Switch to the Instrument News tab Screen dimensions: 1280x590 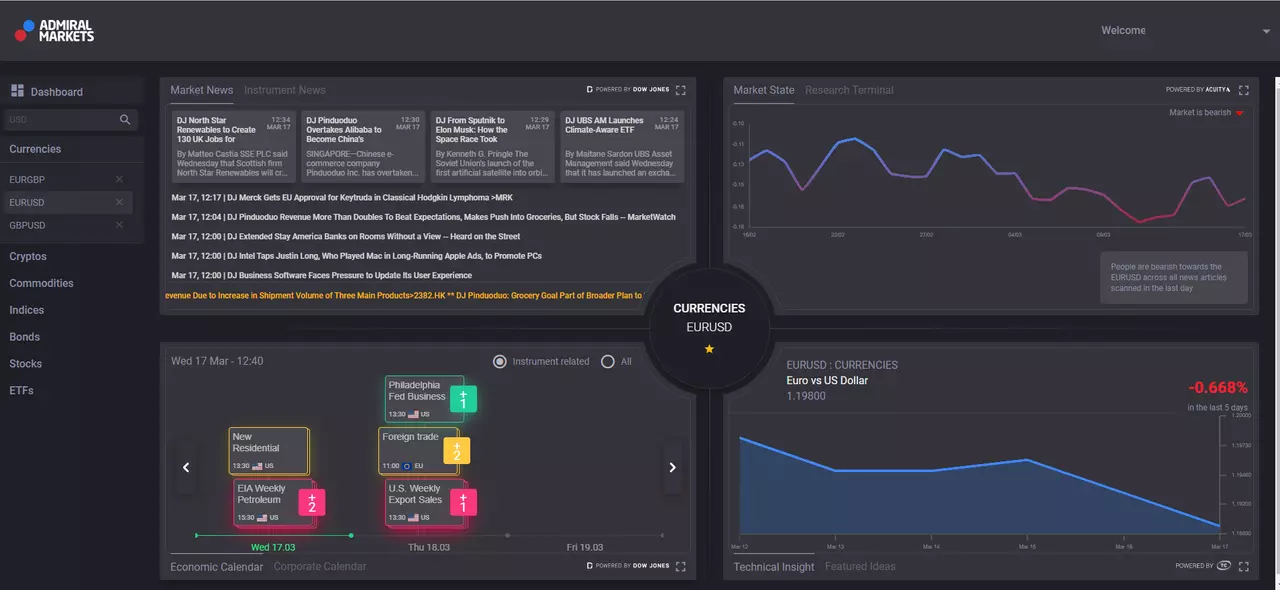(285, 90)
